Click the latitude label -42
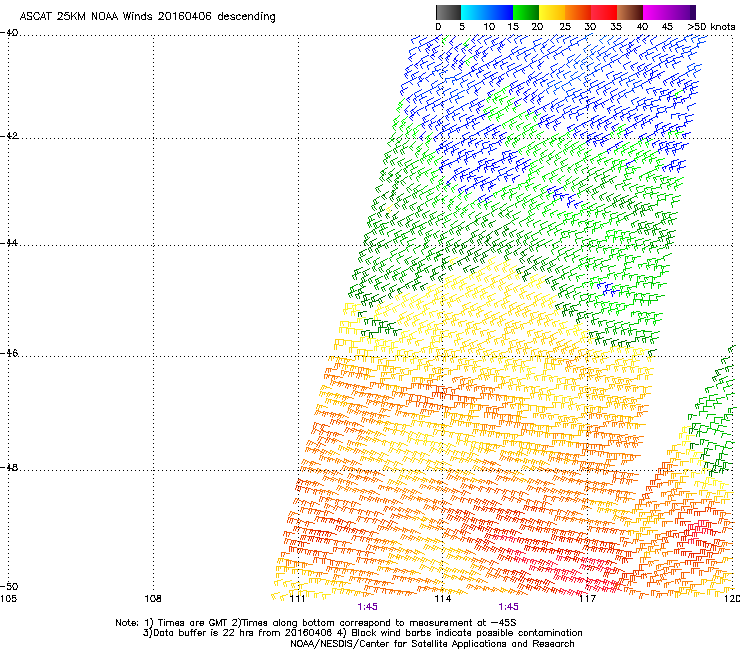This screenshot has width=740, height=650. point(9,135)
